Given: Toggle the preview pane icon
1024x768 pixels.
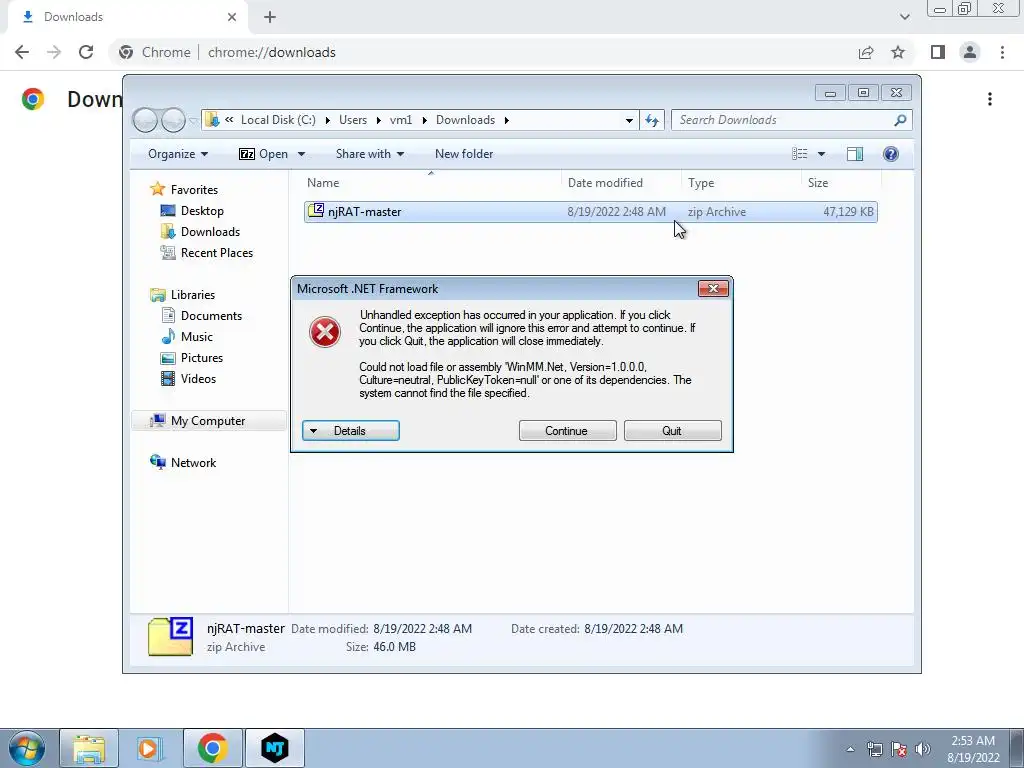Looking at the screenshot, I should 854,154.
